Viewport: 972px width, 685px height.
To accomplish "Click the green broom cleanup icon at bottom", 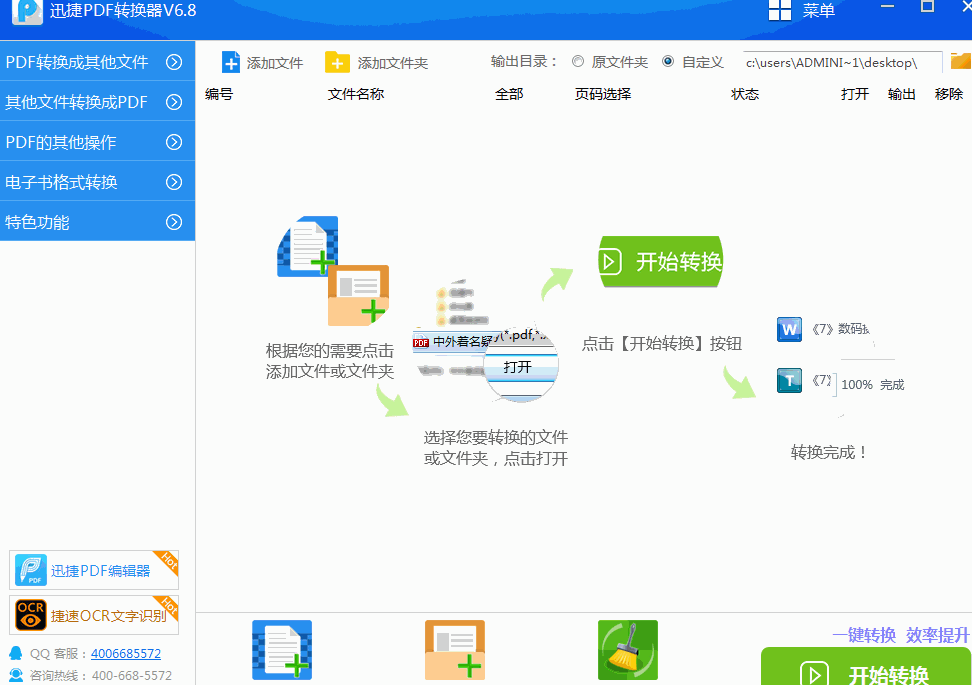I will (x=627, y=649).
